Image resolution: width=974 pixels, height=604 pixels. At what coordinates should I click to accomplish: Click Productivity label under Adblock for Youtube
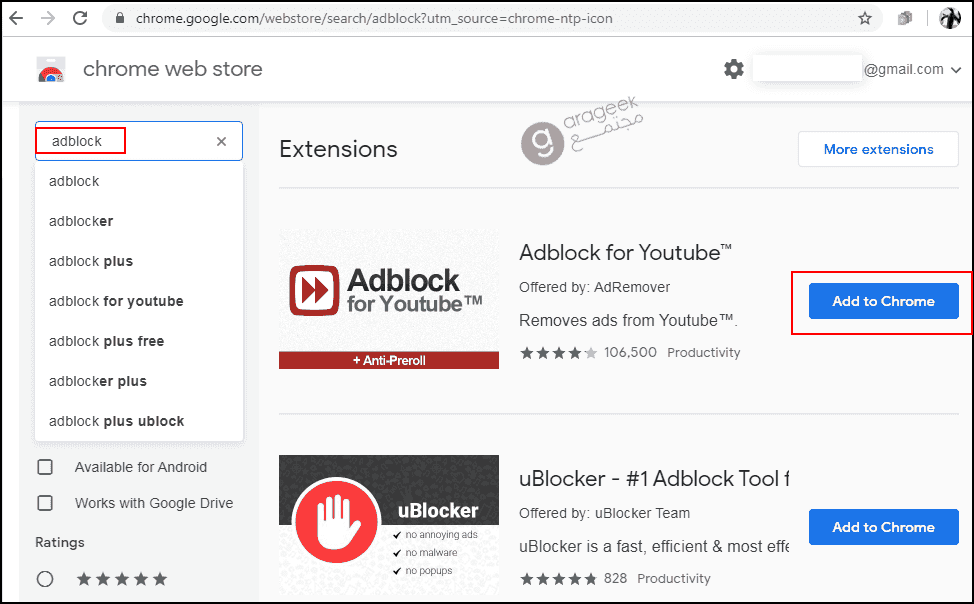[x=704, y=353]
